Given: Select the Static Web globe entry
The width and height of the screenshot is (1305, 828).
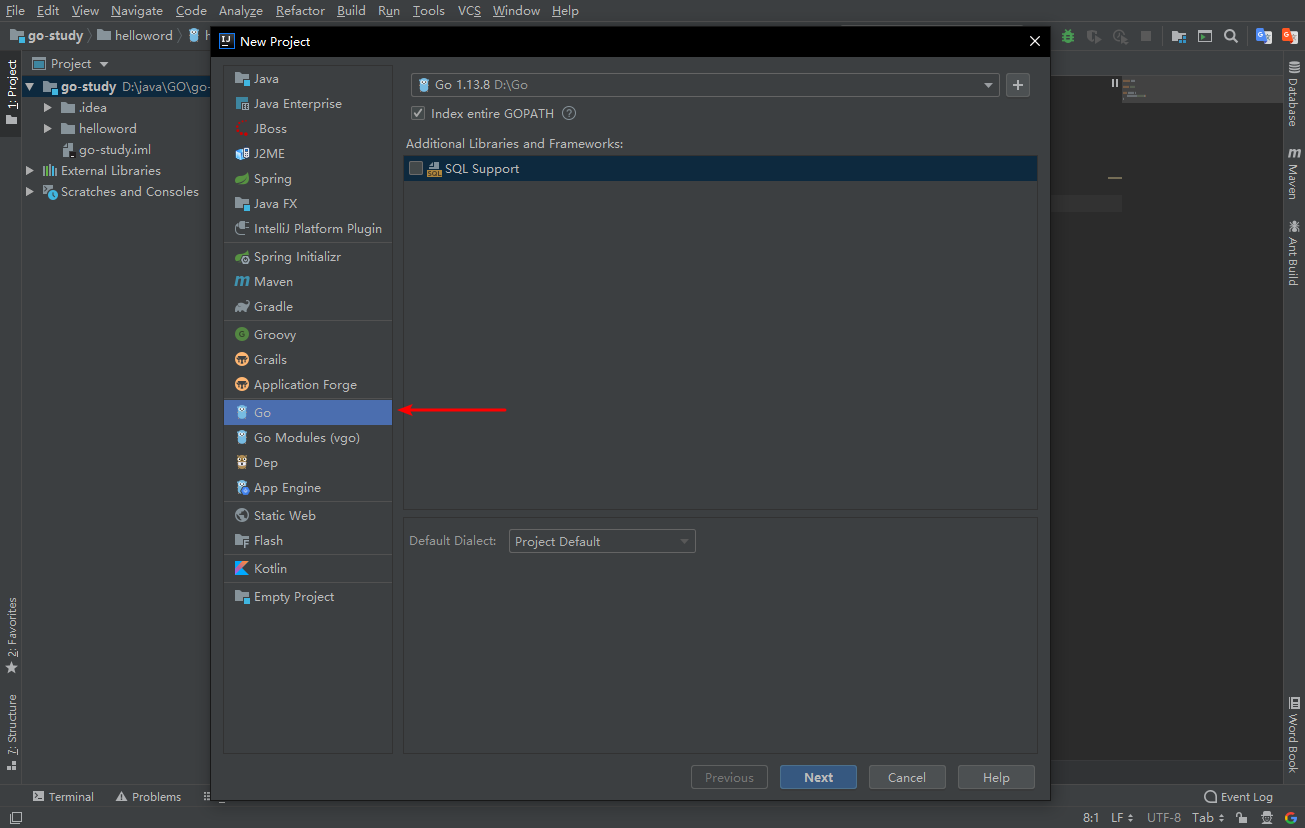Looking at the screenshot, I should click(241, 515).
